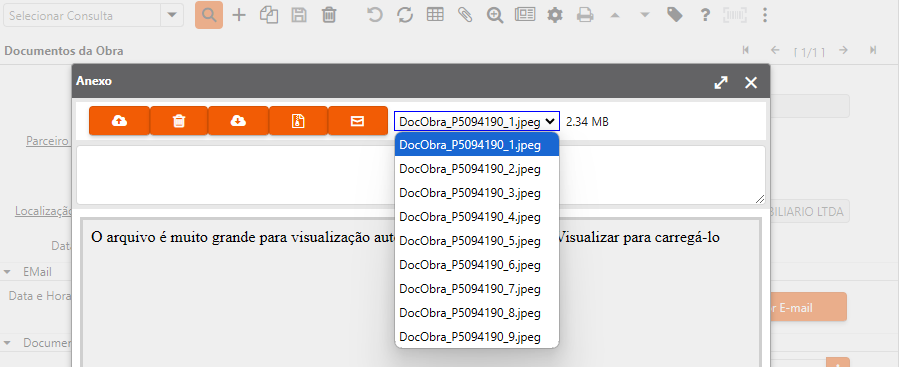This screenshot has width=899, height=367.
Task: Click the undo arrow icon
Action: click(x=374, y=15)
